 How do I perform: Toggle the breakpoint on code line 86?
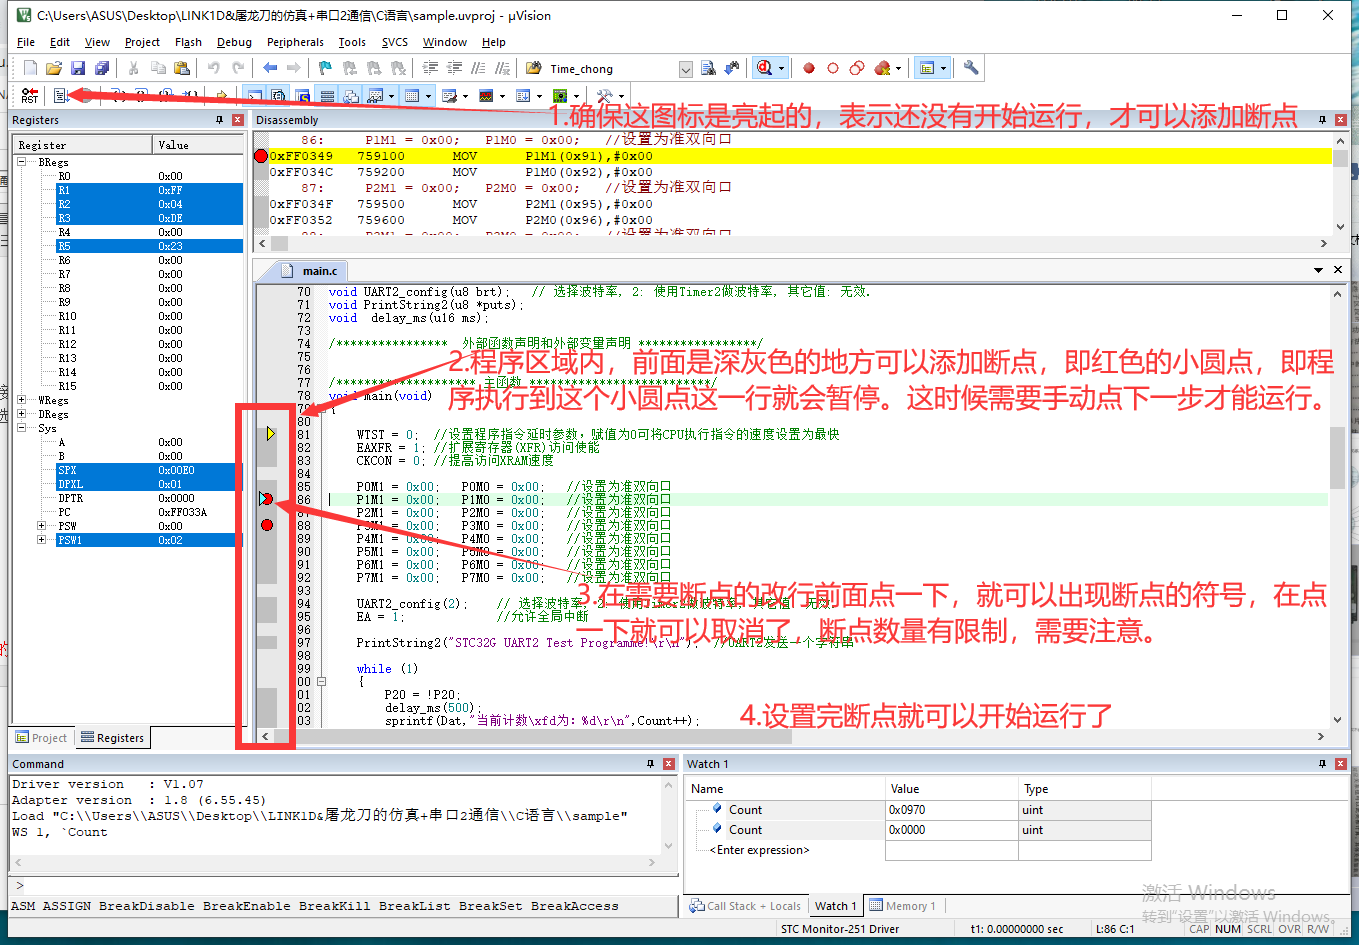(x=266, y=499)
